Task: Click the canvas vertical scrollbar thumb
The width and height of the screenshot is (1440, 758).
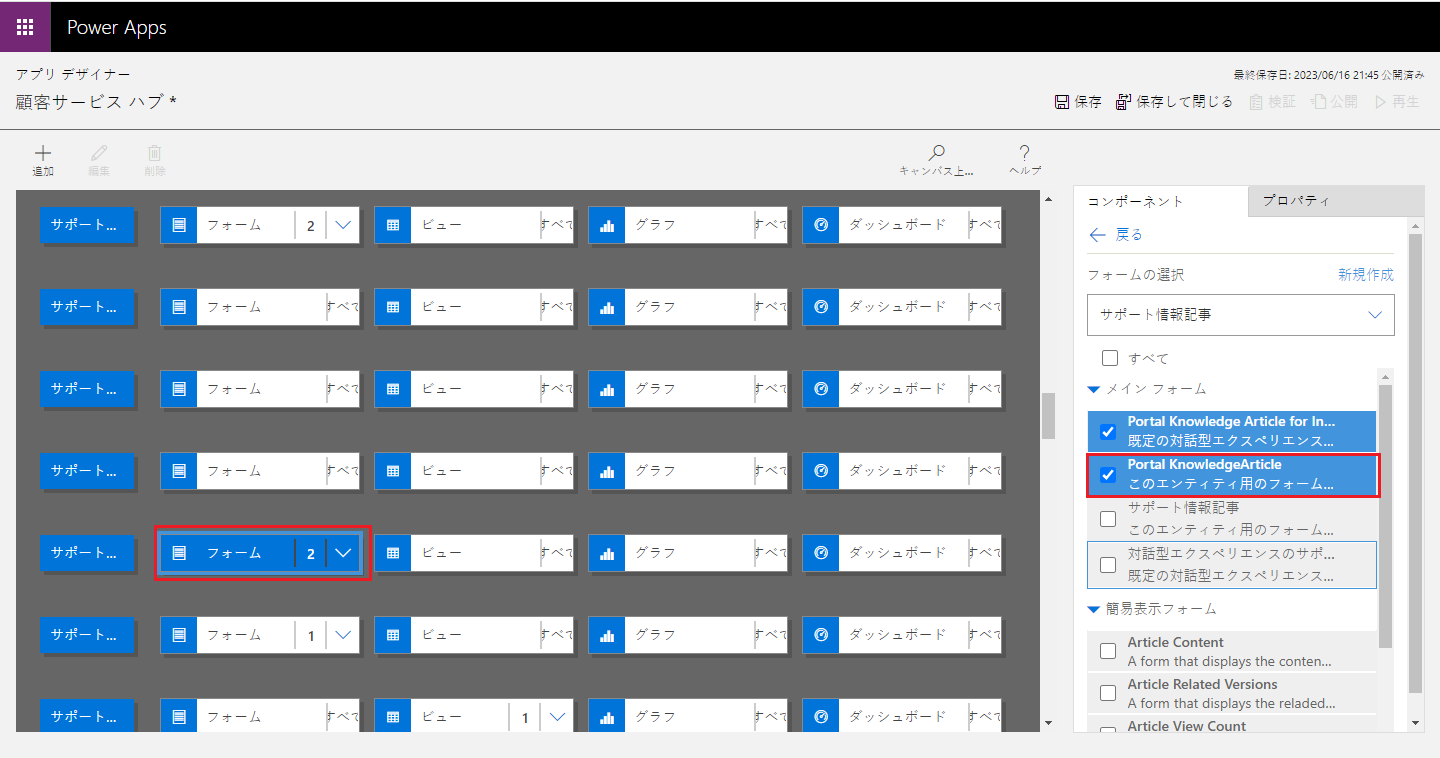Action: 1048,416
